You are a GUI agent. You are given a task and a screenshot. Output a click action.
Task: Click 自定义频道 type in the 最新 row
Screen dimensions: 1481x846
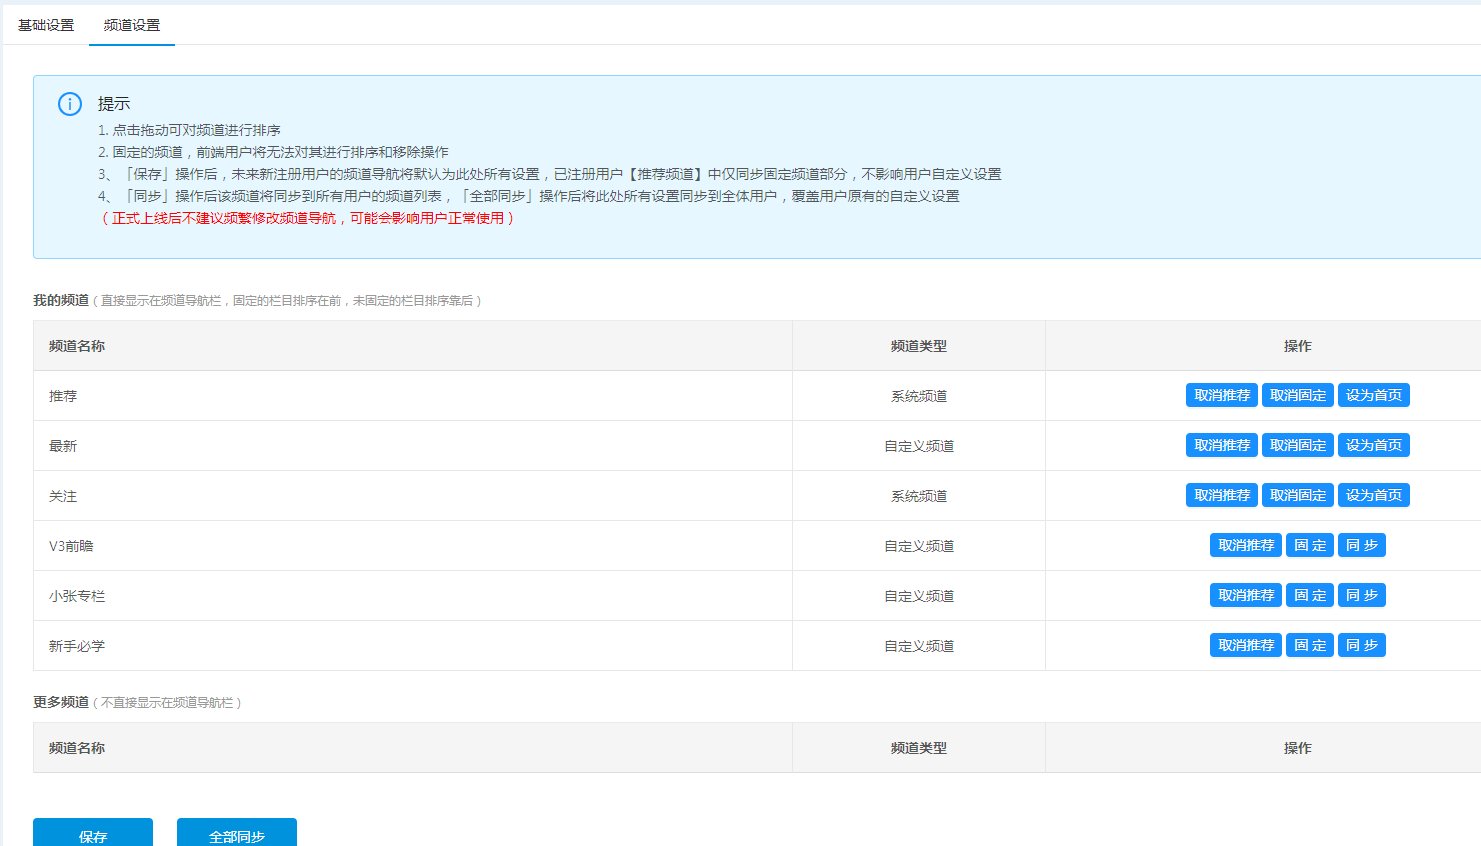(x=919, y=446)
